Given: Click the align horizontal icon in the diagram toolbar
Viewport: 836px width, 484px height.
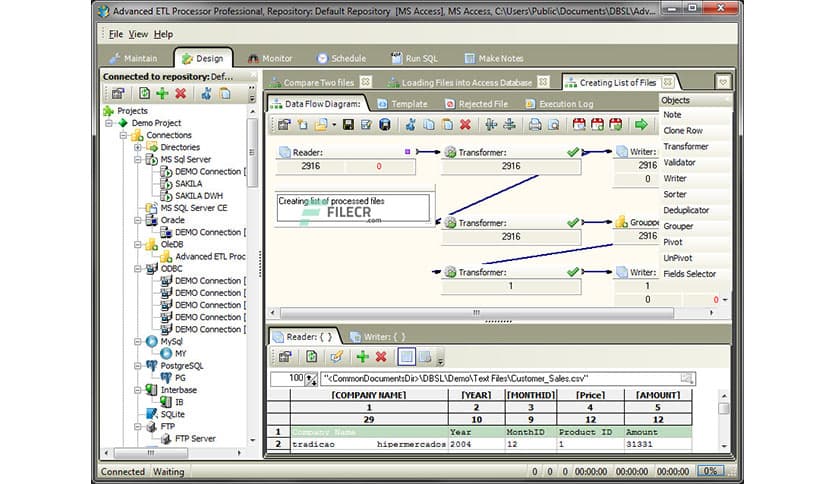Looking at the screenshot, I should (509, 125).
